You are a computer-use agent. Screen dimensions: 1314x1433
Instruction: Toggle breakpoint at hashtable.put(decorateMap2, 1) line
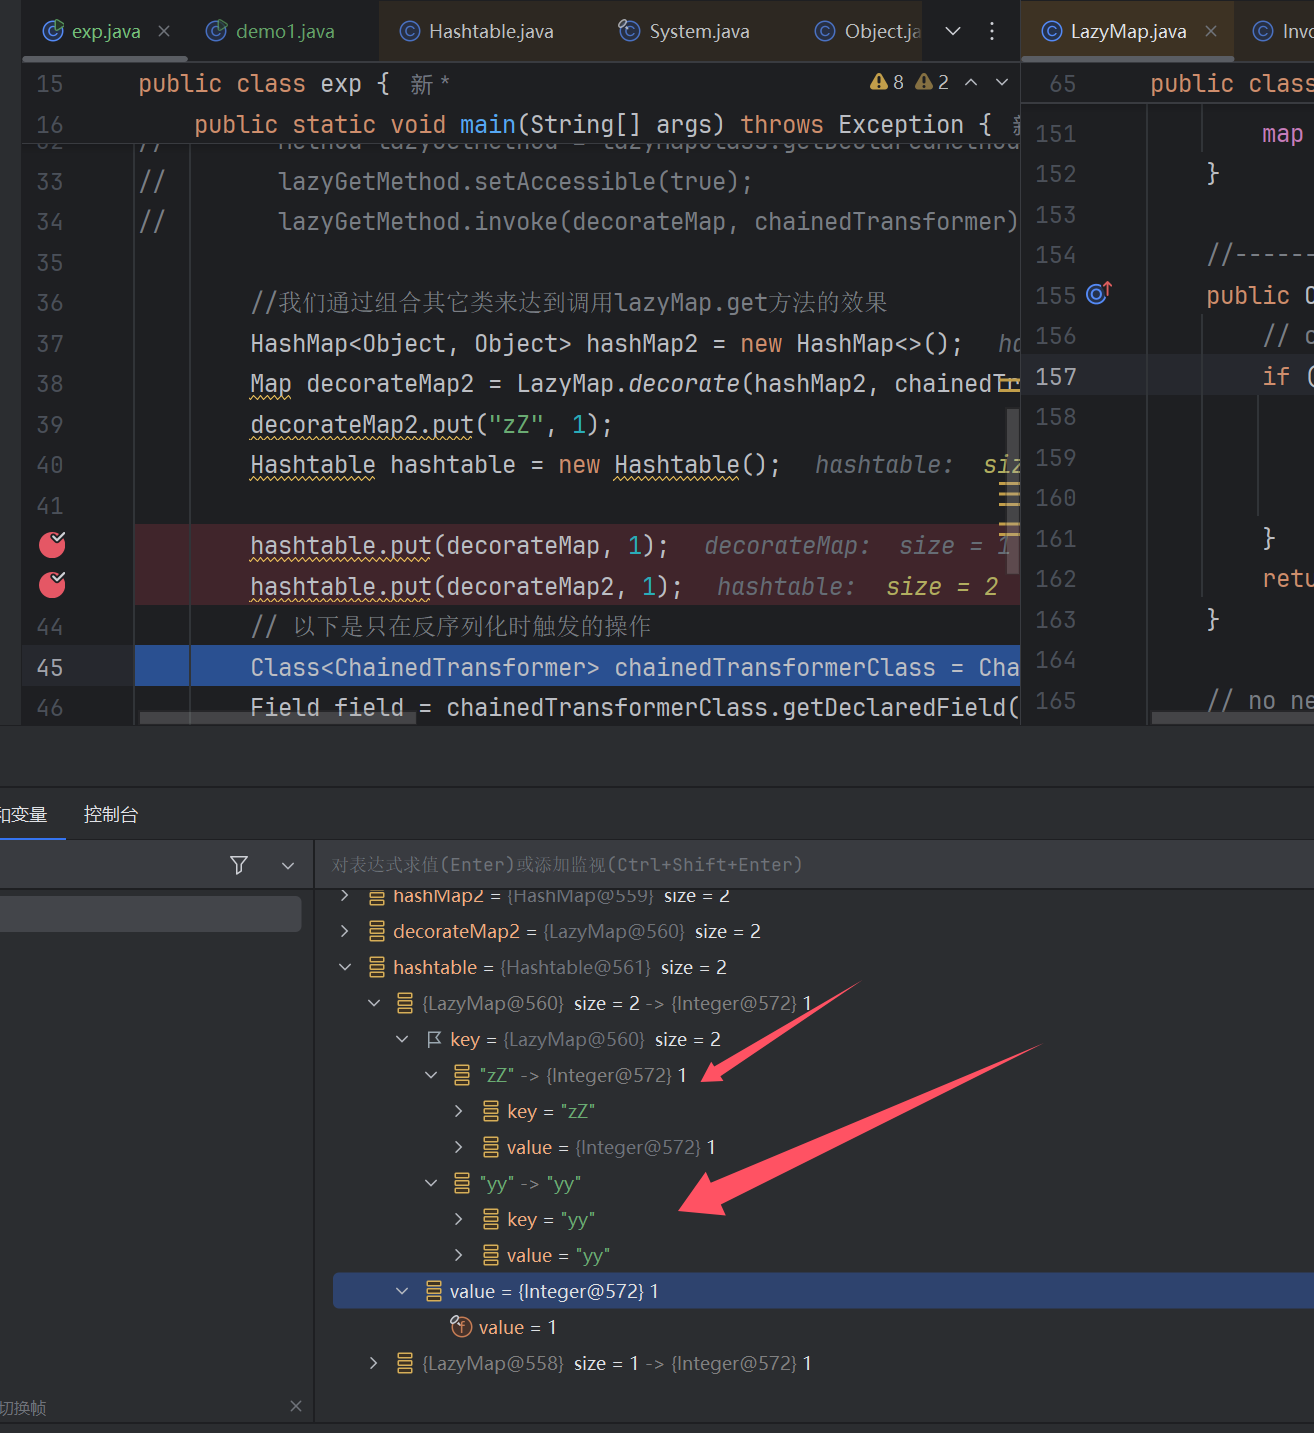point(52,585)
